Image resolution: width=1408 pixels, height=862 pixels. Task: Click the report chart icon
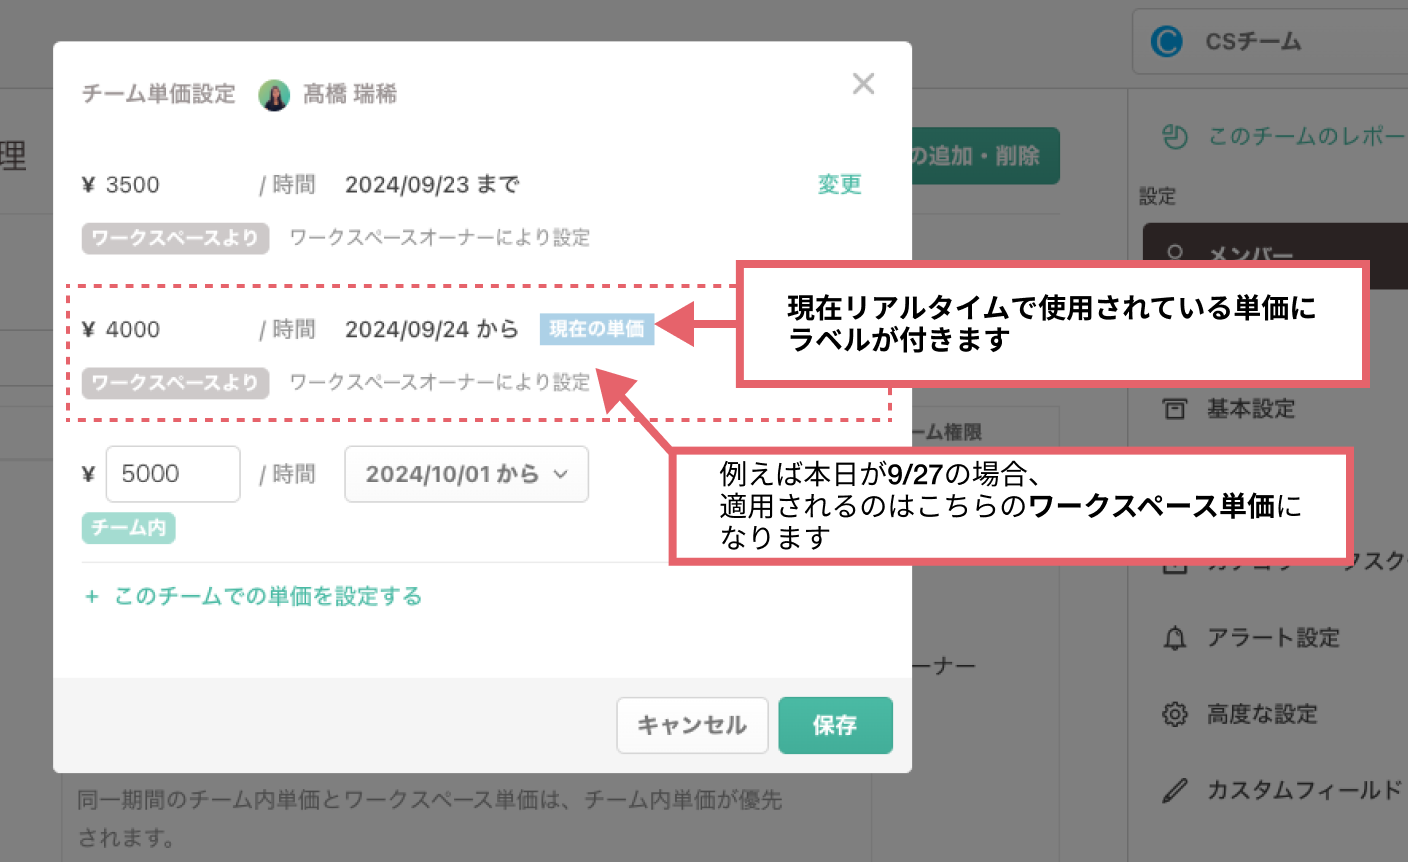click(x=1175, y=137)
